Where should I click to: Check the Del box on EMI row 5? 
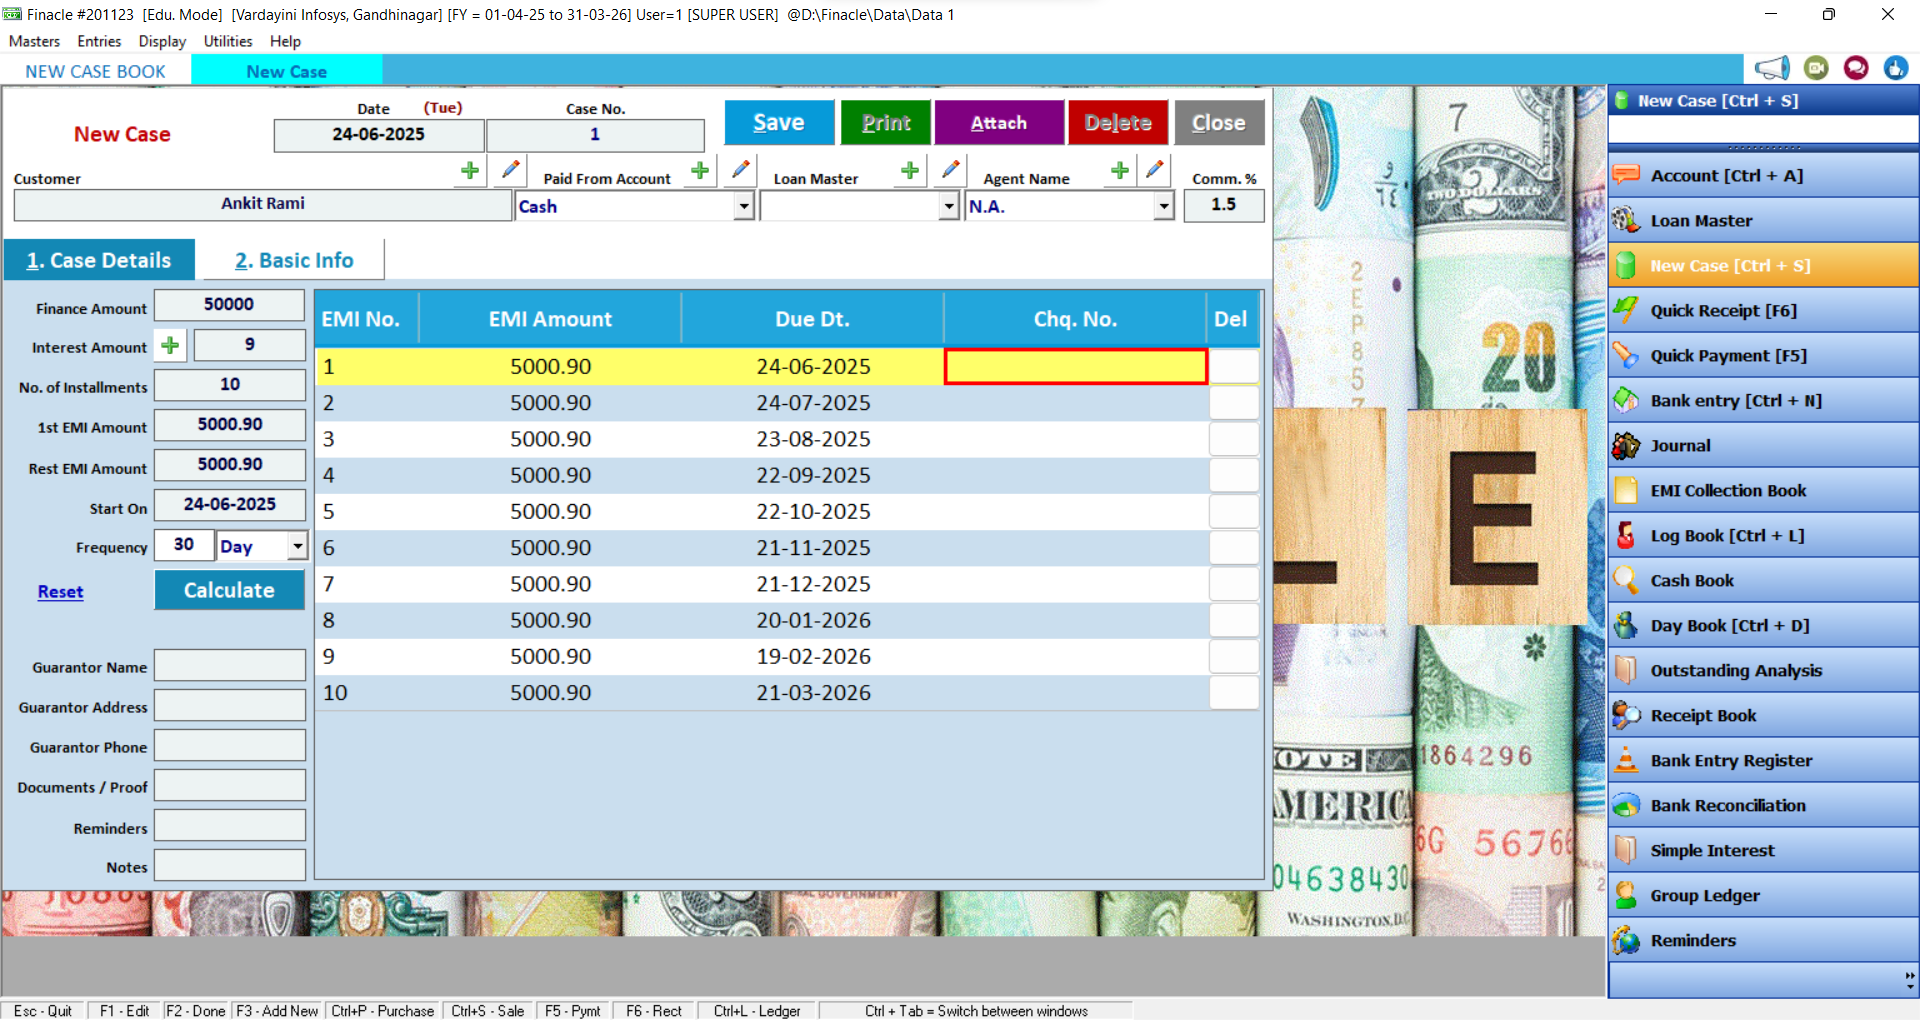[x=1233, y=512]
